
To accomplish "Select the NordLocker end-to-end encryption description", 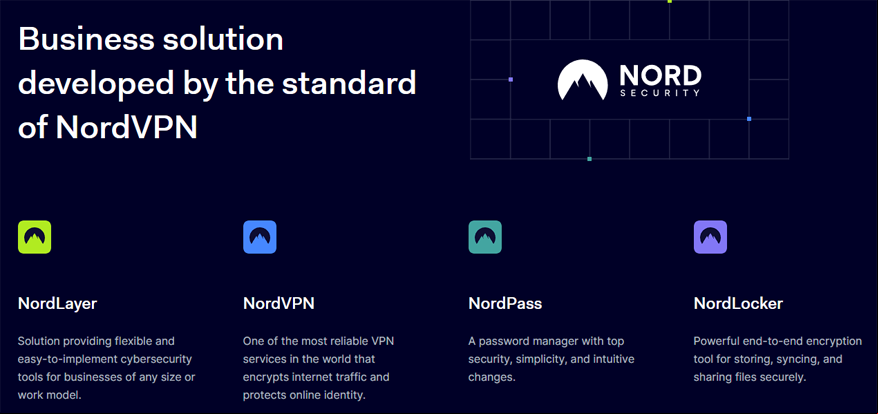I will [778, 359].
